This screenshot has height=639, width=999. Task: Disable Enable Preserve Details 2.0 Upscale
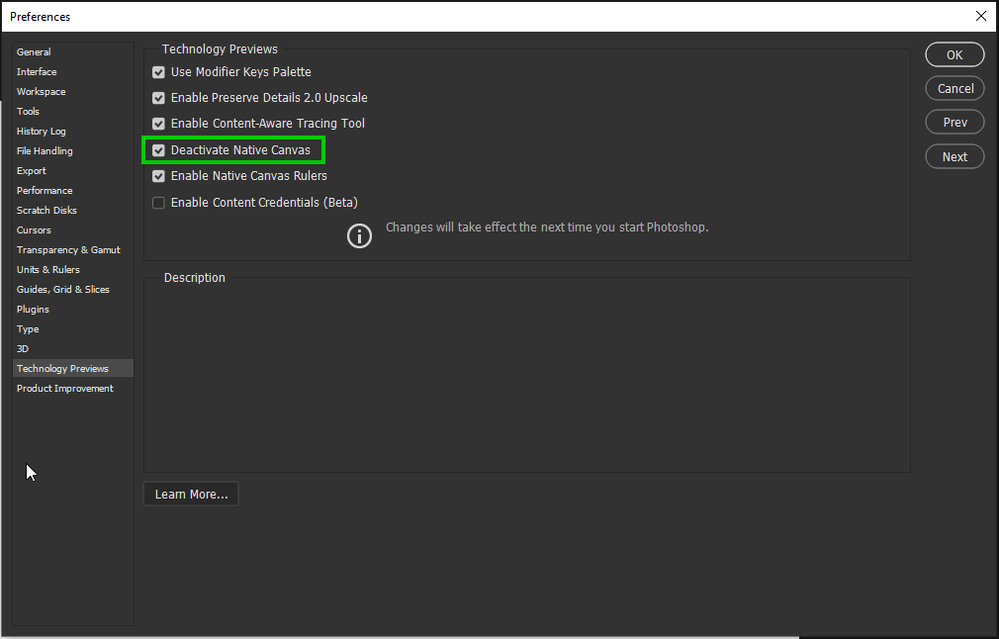158,98
